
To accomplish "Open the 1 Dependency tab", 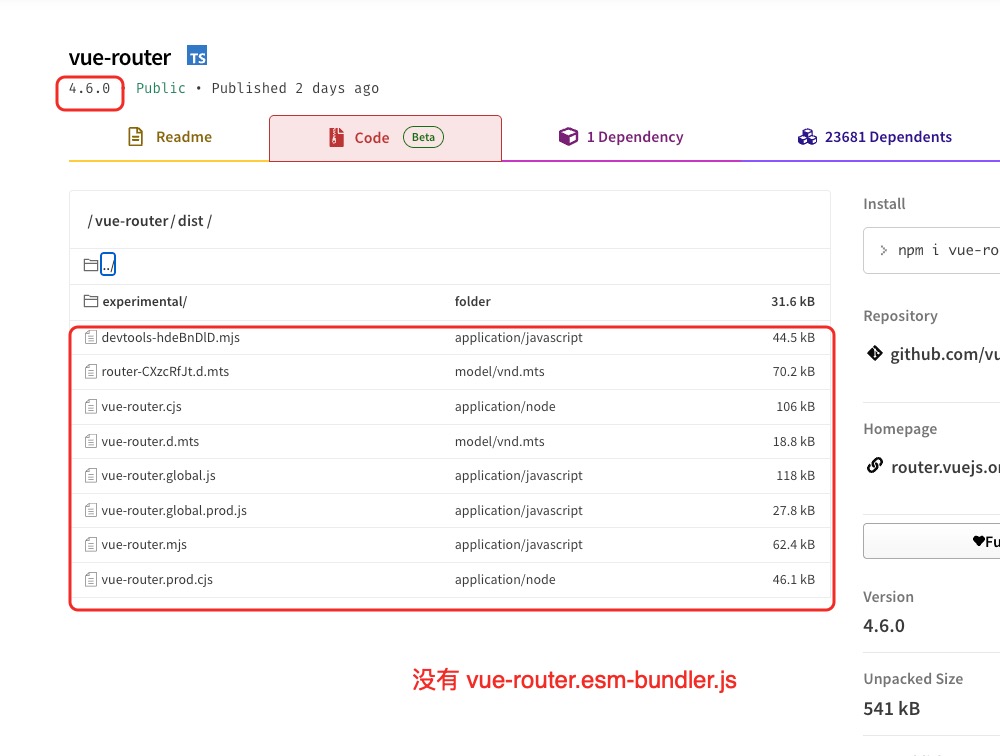I will click(634, 137).
